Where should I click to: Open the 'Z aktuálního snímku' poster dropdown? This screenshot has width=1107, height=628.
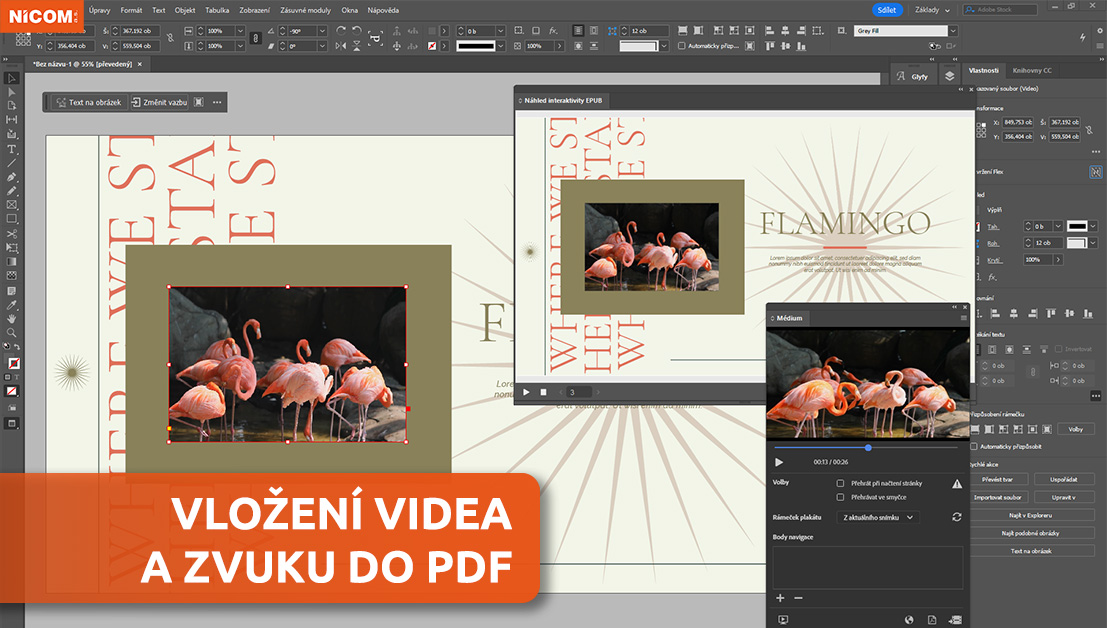coord(878,517)
